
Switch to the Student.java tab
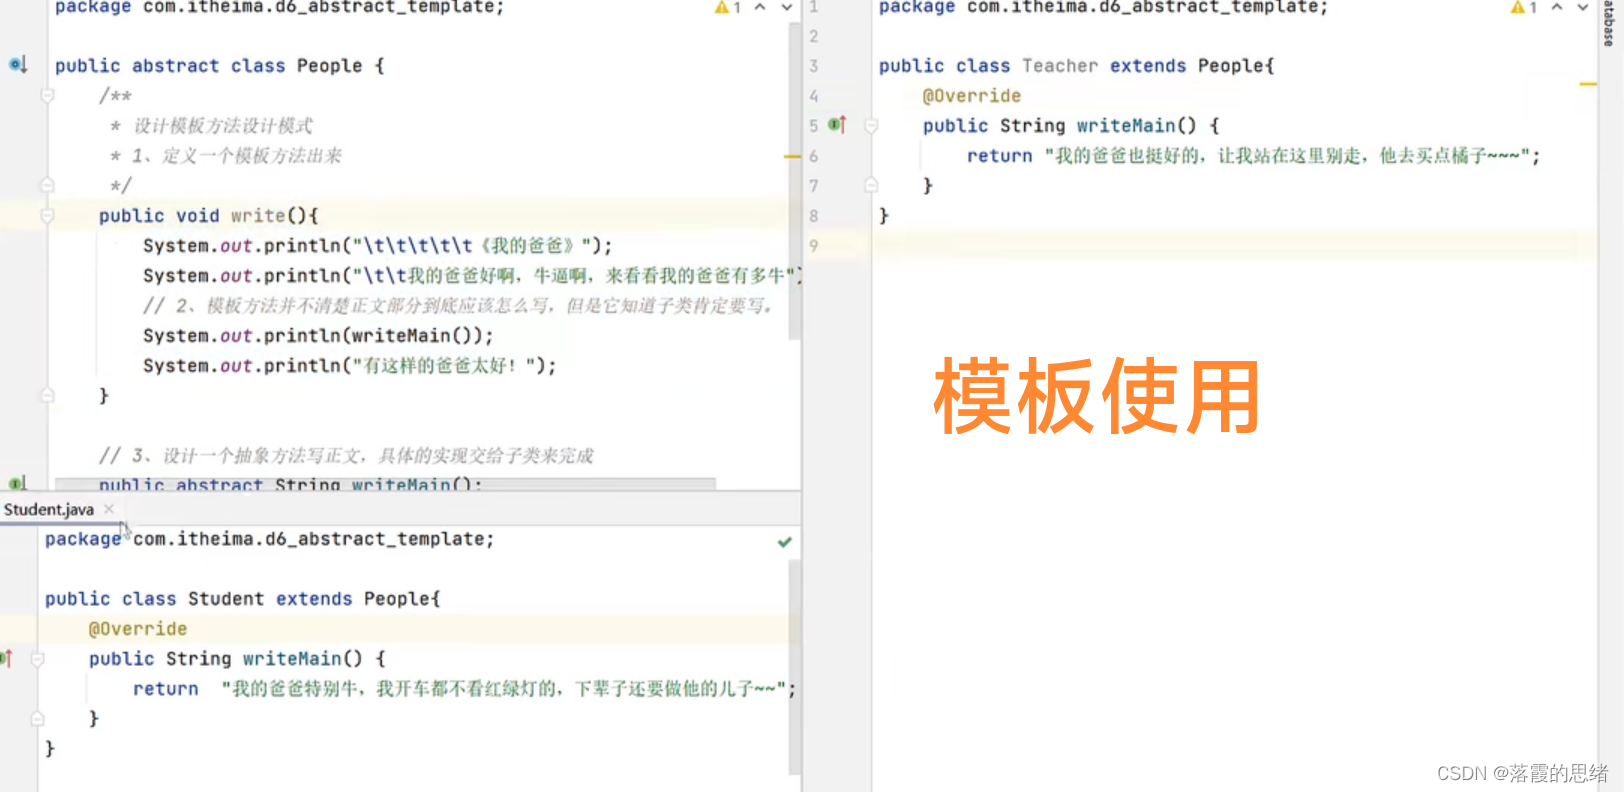49,509
